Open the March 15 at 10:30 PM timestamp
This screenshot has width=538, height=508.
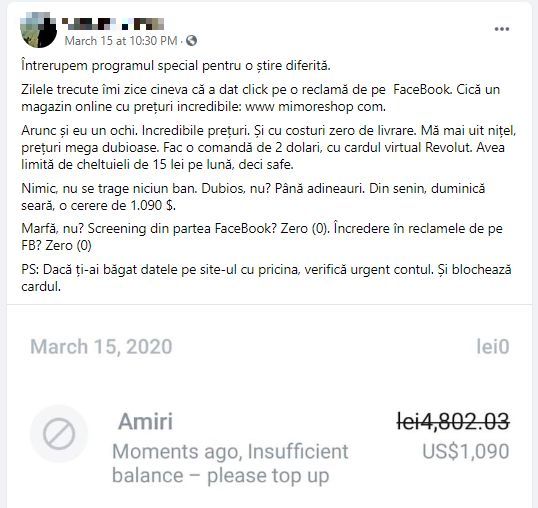click(x=121, y=41)
